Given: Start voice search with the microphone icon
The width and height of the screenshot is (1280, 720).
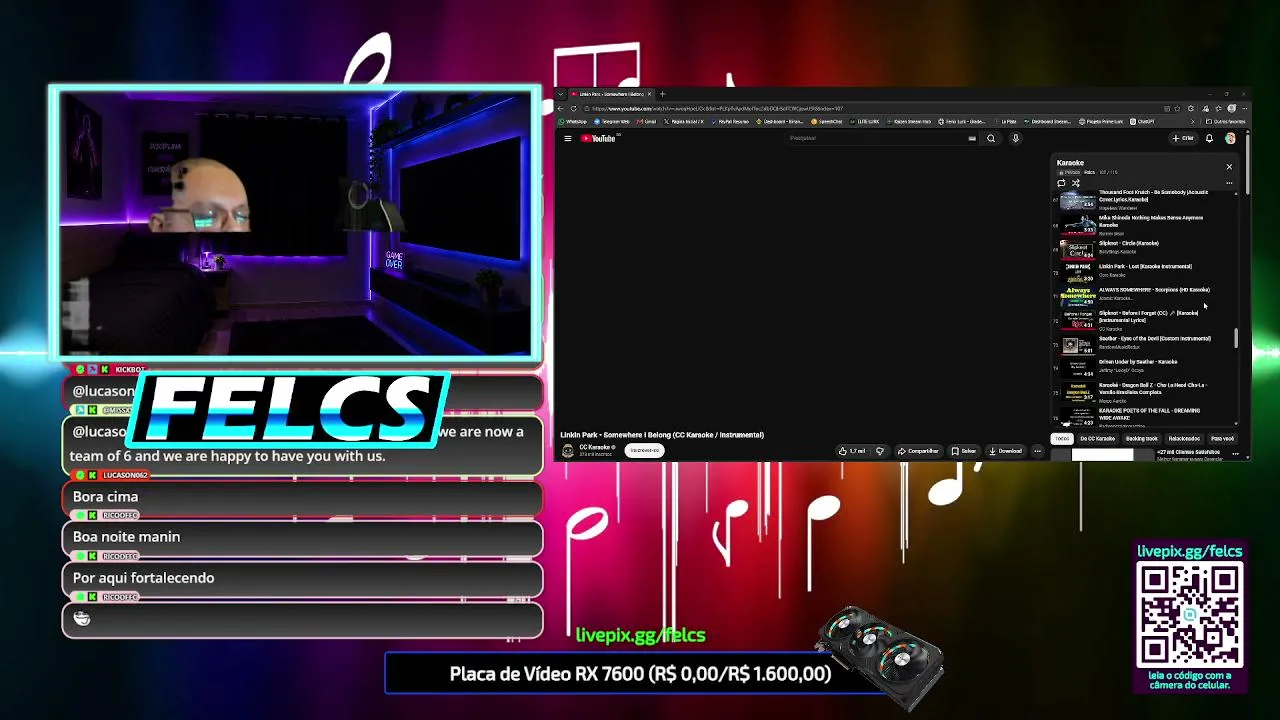Looking at the screenshot, I should click(x=1015, y=138).
